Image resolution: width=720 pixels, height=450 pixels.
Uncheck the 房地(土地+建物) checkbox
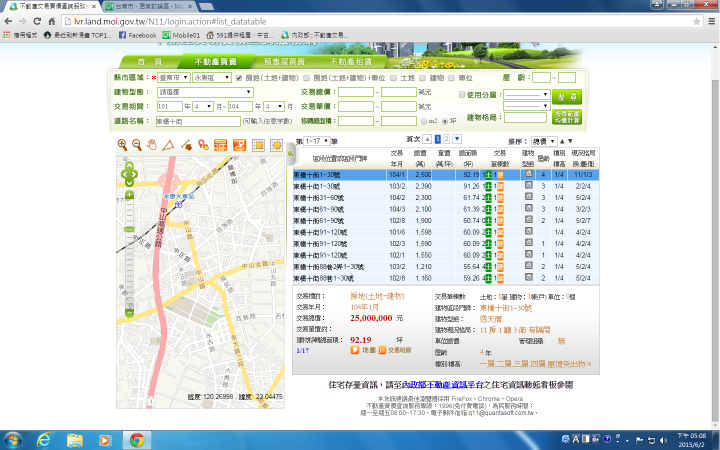point(239,78)
